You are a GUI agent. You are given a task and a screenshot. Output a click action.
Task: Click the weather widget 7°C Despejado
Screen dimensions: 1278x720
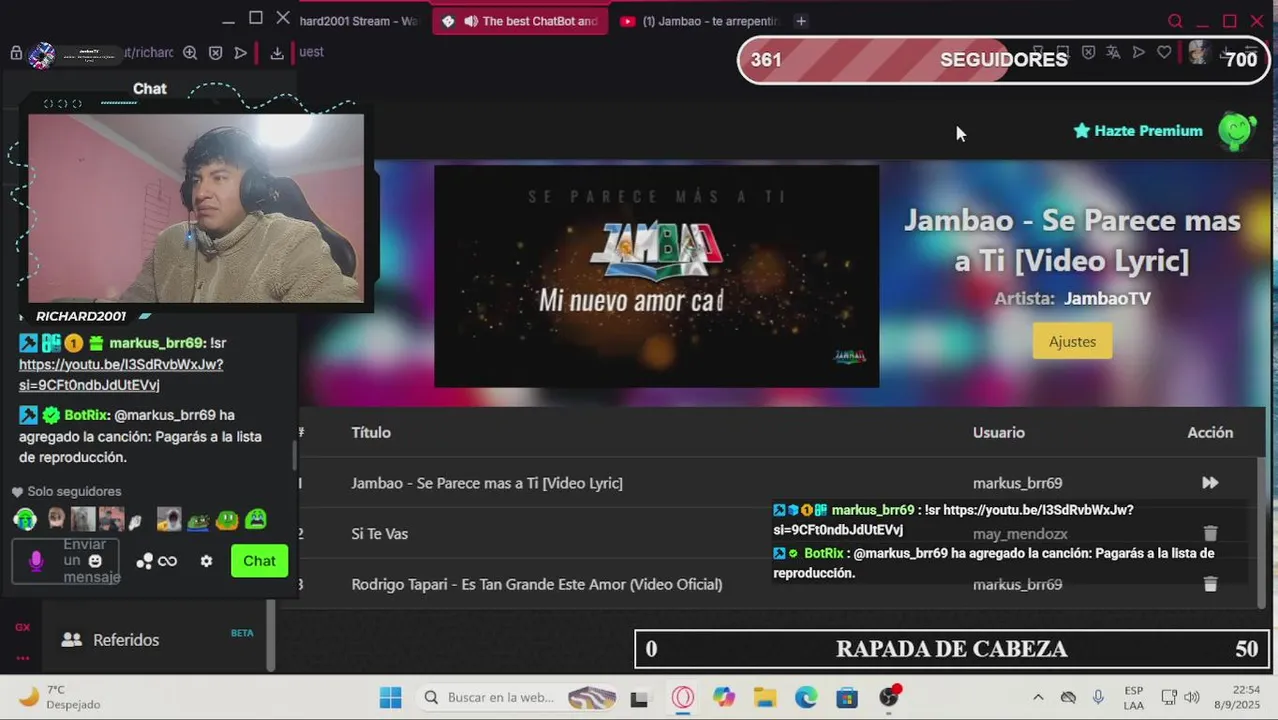coord(60,697)
